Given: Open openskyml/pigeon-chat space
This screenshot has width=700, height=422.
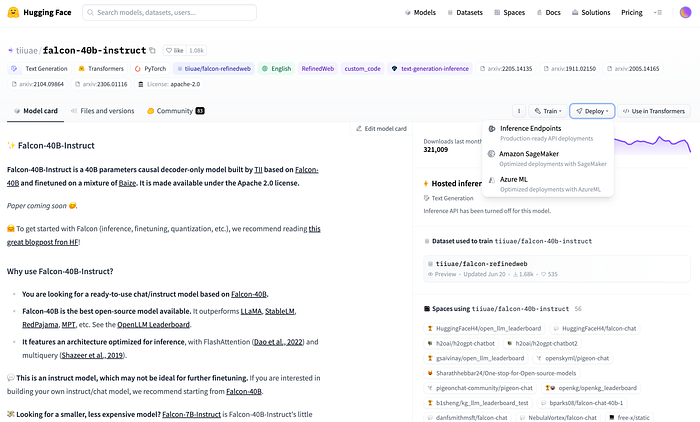Looking at the screenshot, I should [573, 358].
